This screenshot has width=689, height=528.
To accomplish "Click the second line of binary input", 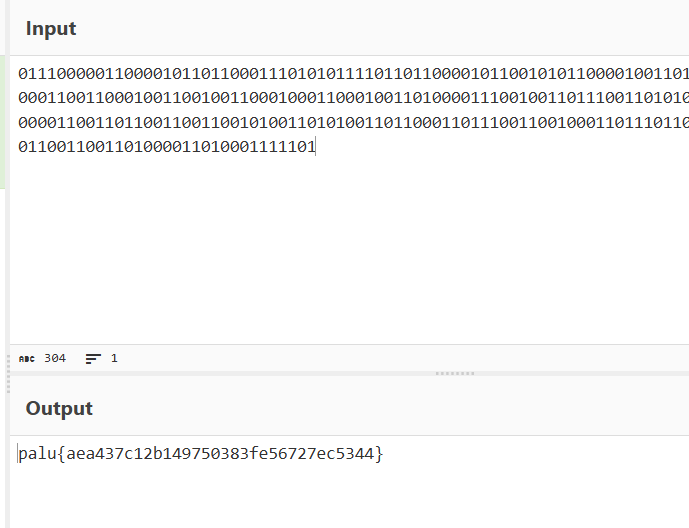I will [x=300, y=98].
